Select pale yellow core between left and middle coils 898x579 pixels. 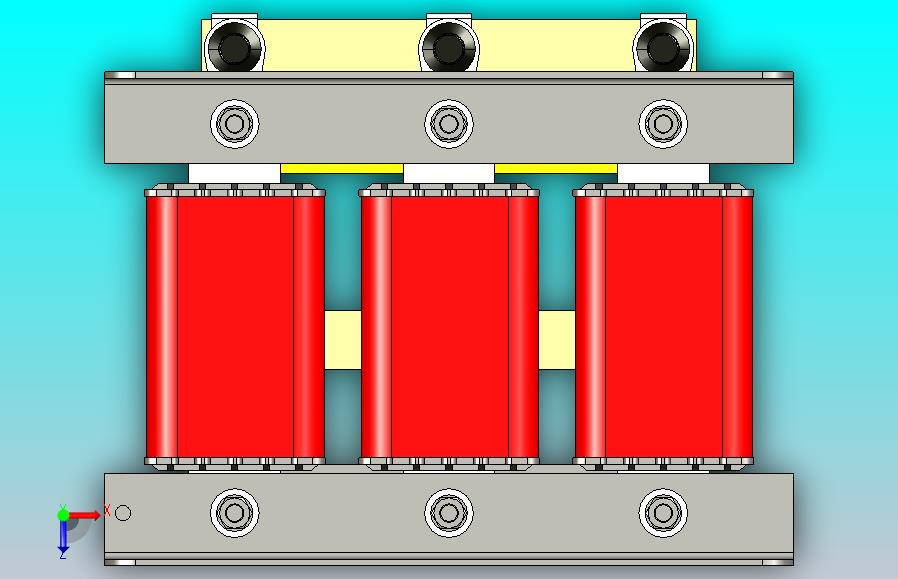coord(342,340)
